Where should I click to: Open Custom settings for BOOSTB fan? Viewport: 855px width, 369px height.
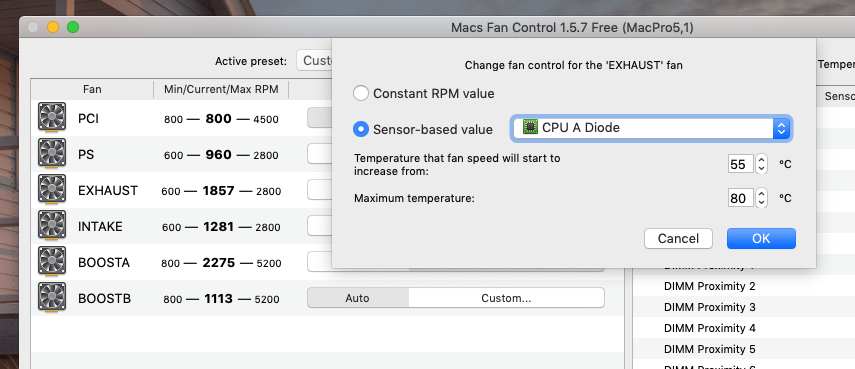[x=506, y=298]
